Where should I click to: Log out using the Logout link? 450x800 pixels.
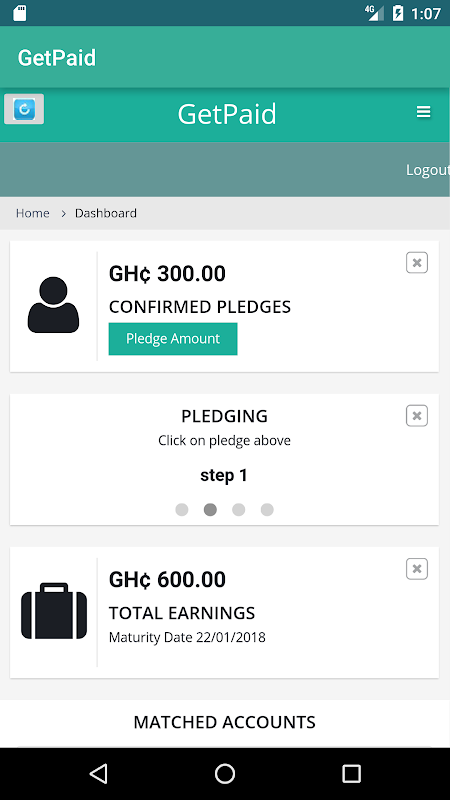tap(428, 170)
